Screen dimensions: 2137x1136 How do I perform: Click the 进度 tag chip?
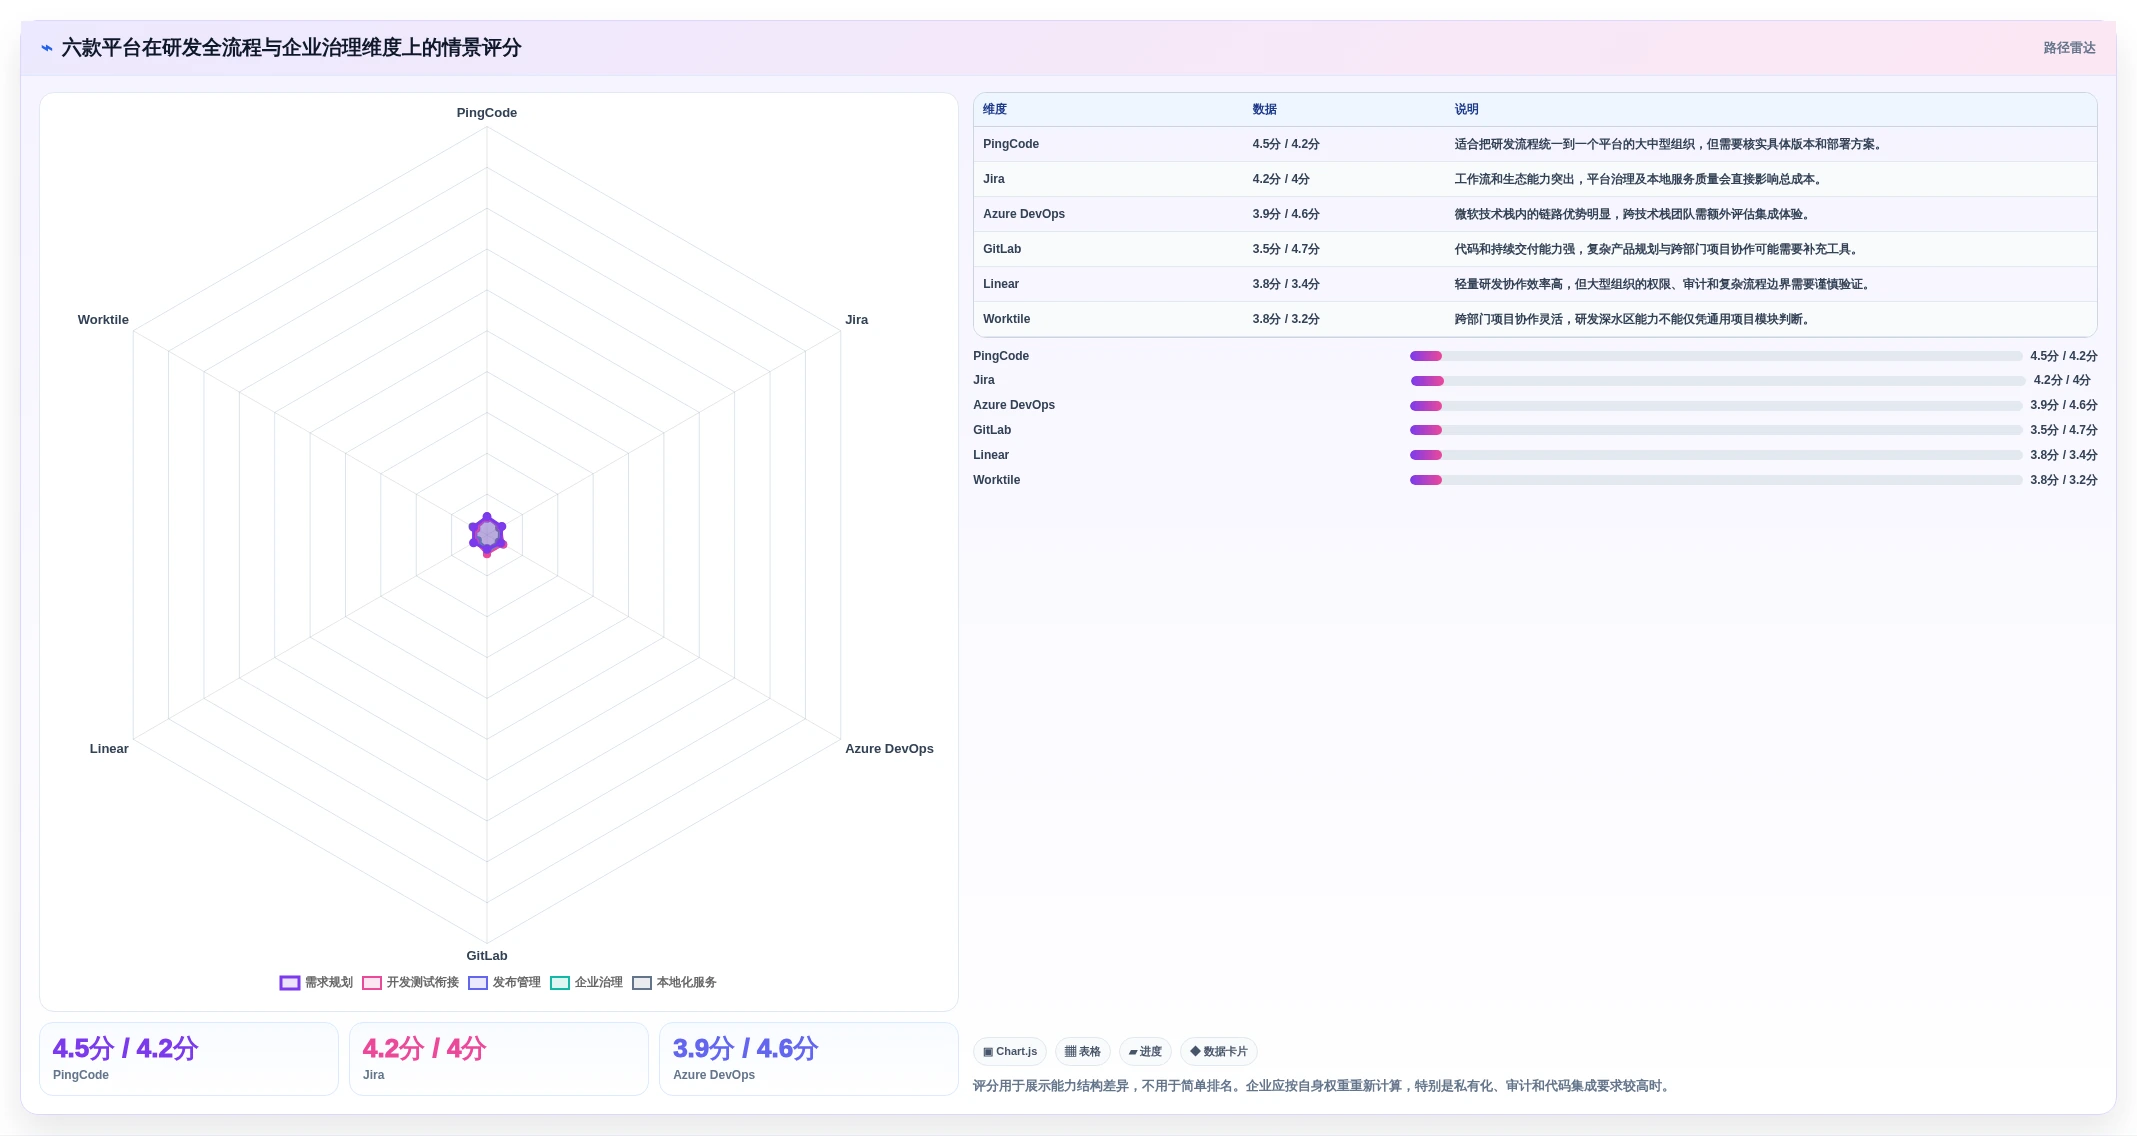pos(1145,1051)
